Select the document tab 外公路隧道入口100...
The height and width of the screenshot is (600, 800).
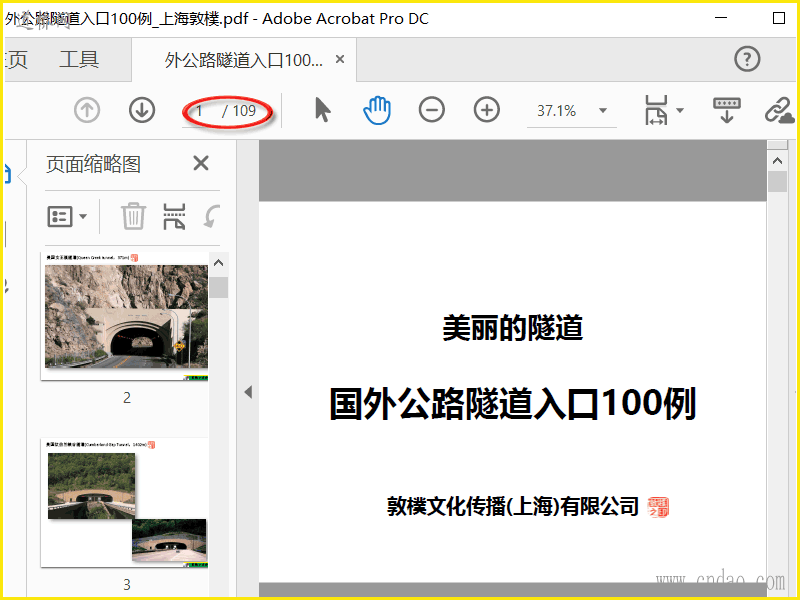click(x=243, y=60)
